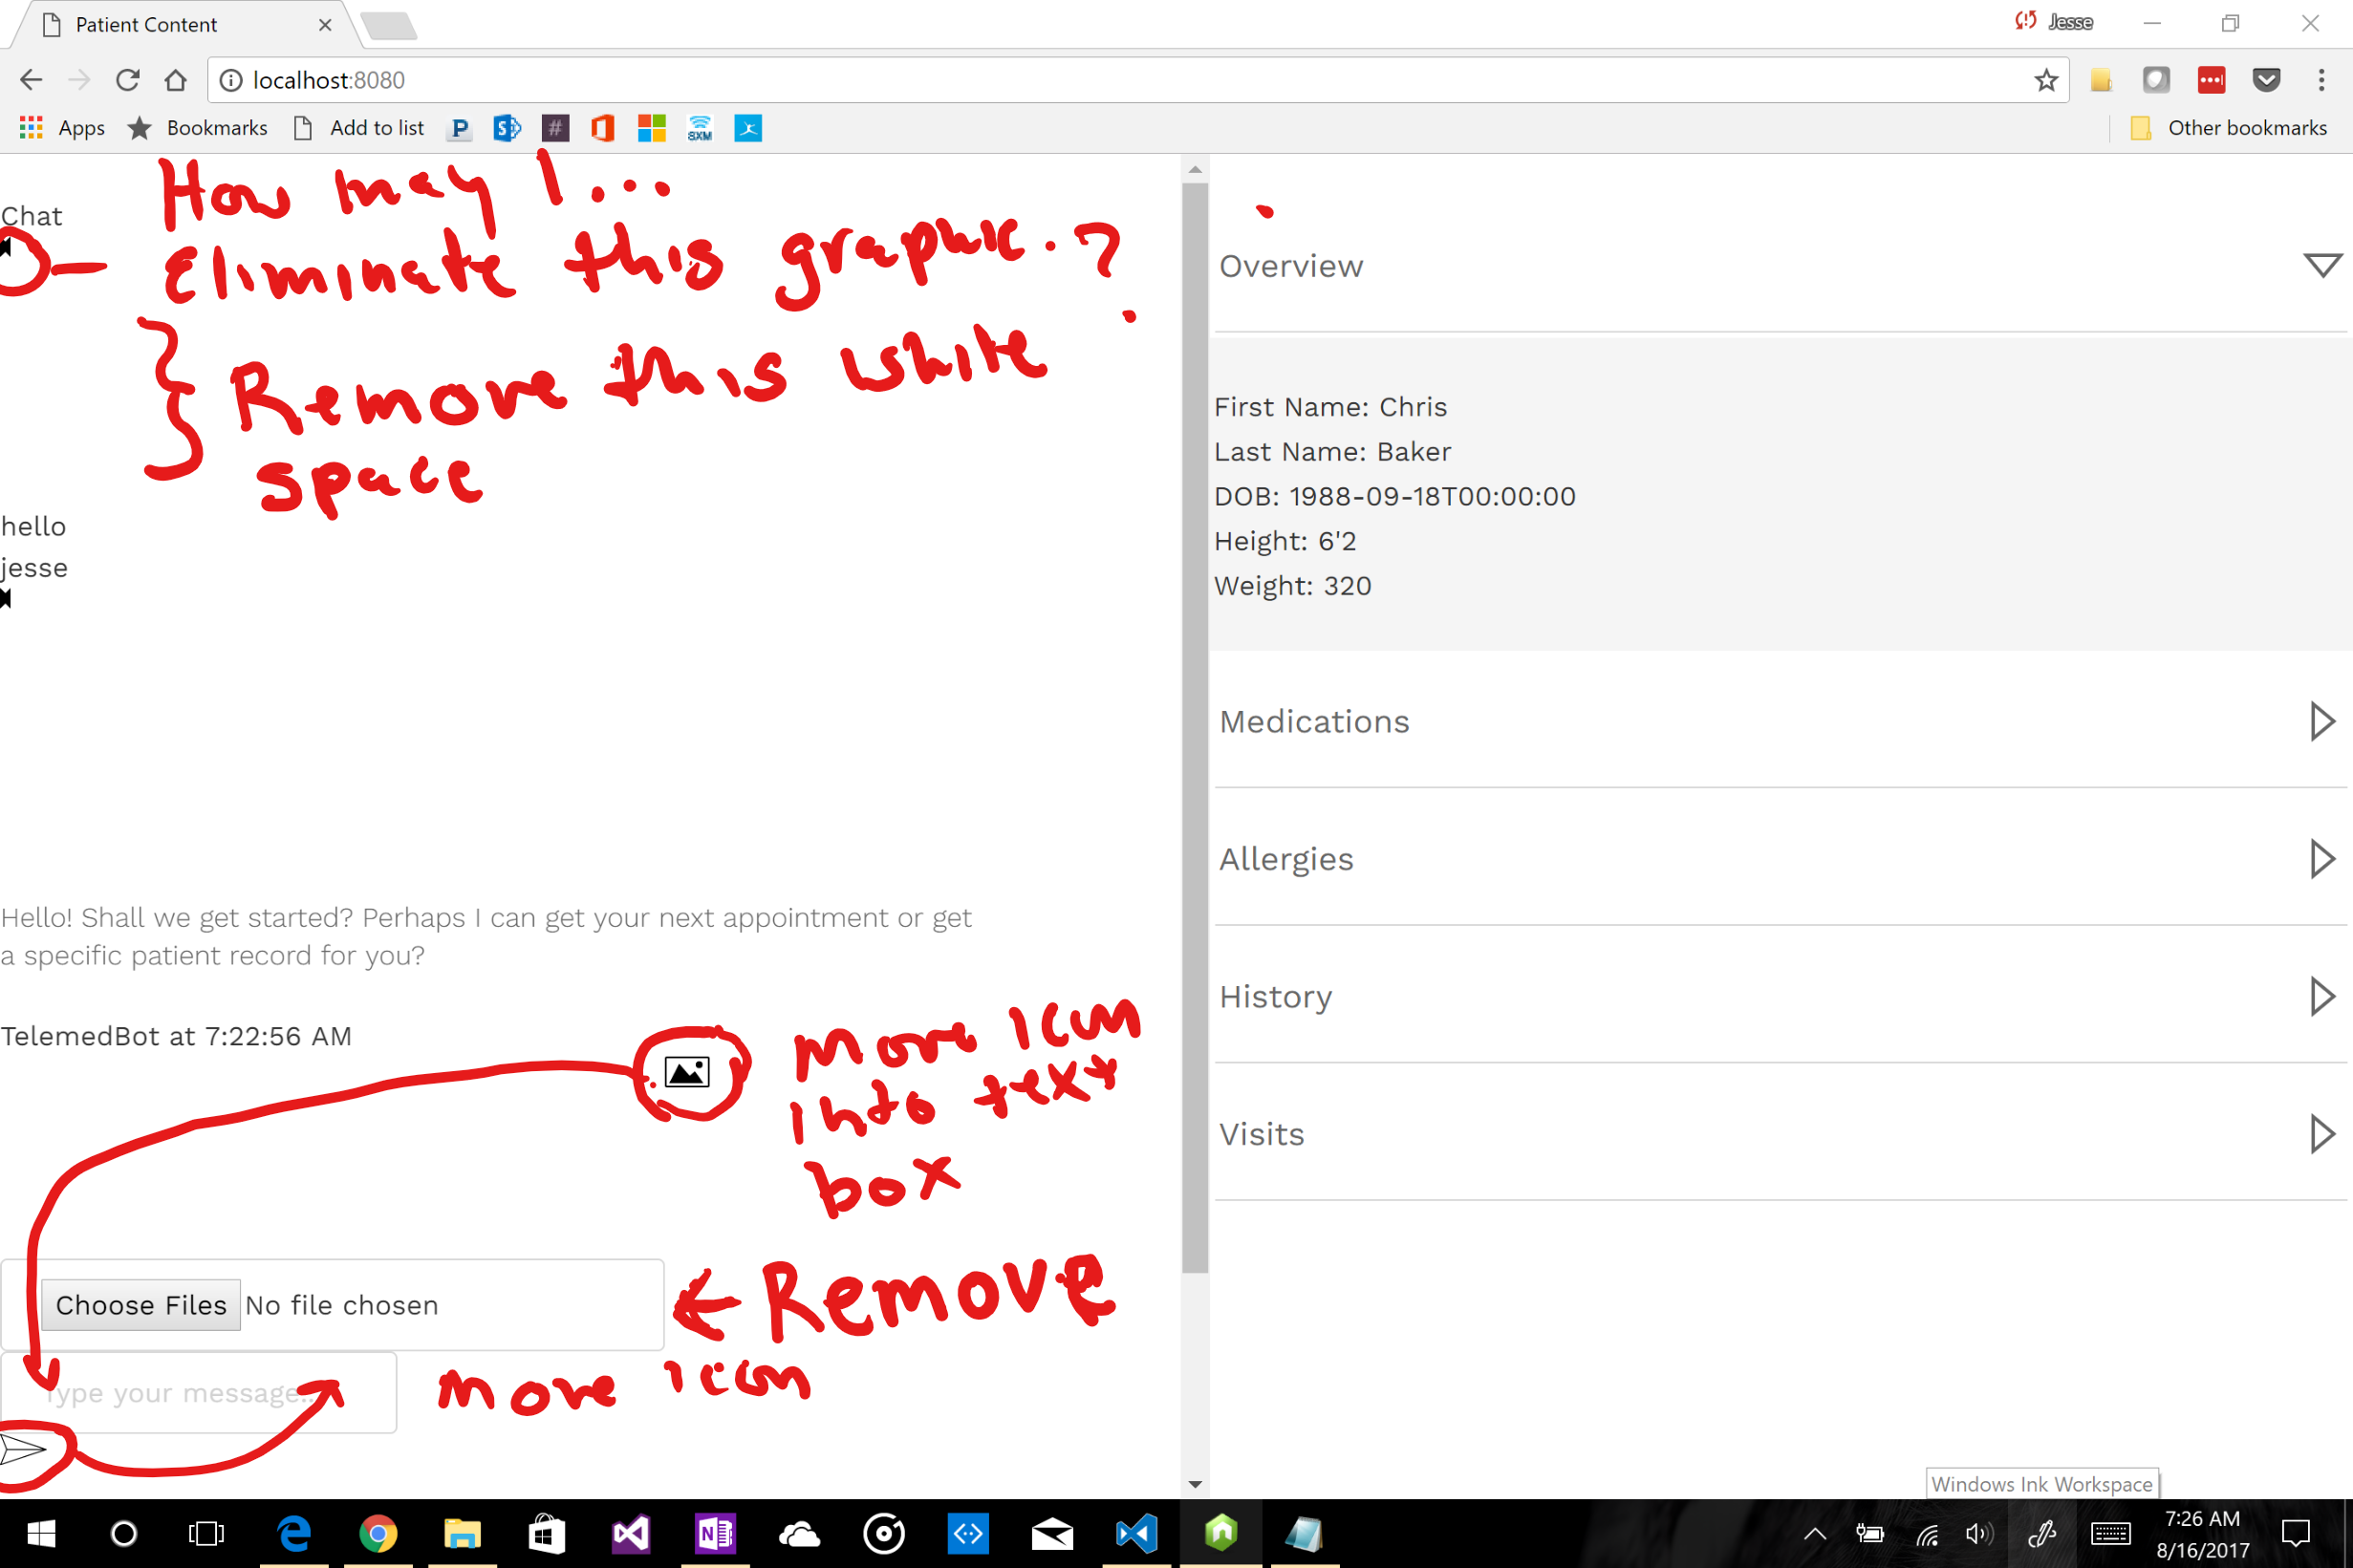Collapse the Overview section

coord(2321,265)
